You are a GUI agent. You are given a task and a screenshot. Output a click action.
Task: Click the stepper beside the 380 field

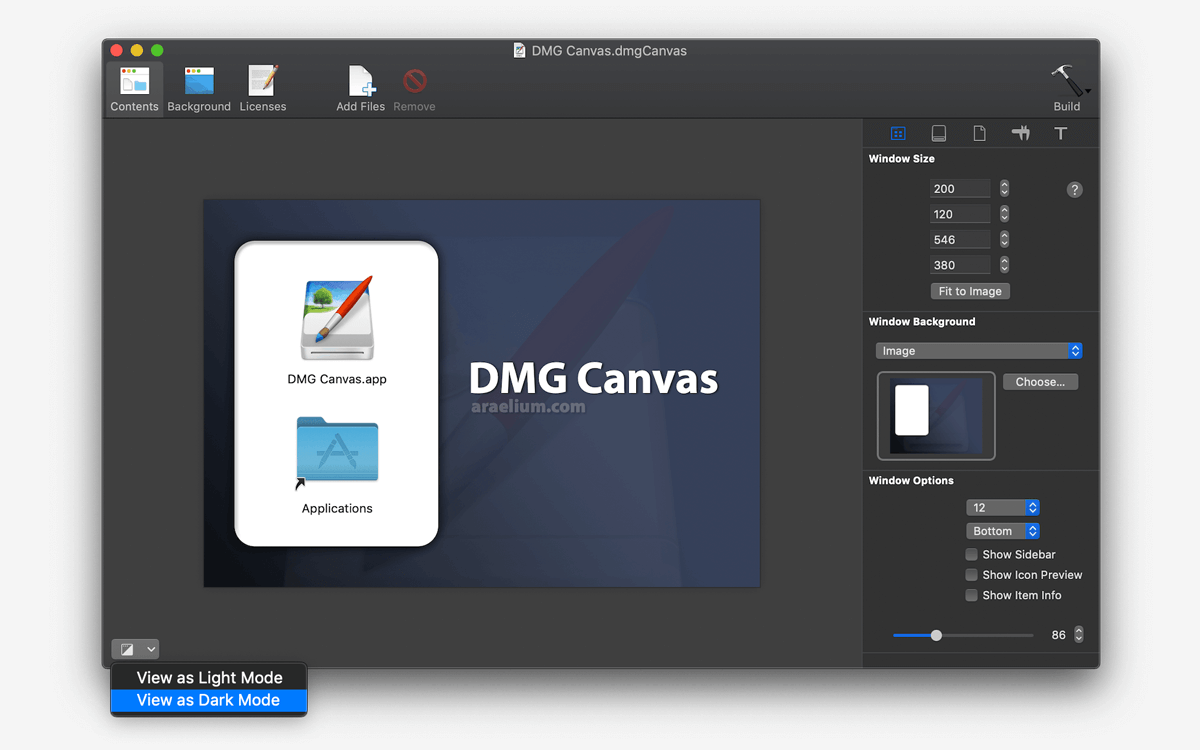click(1004, 265)
